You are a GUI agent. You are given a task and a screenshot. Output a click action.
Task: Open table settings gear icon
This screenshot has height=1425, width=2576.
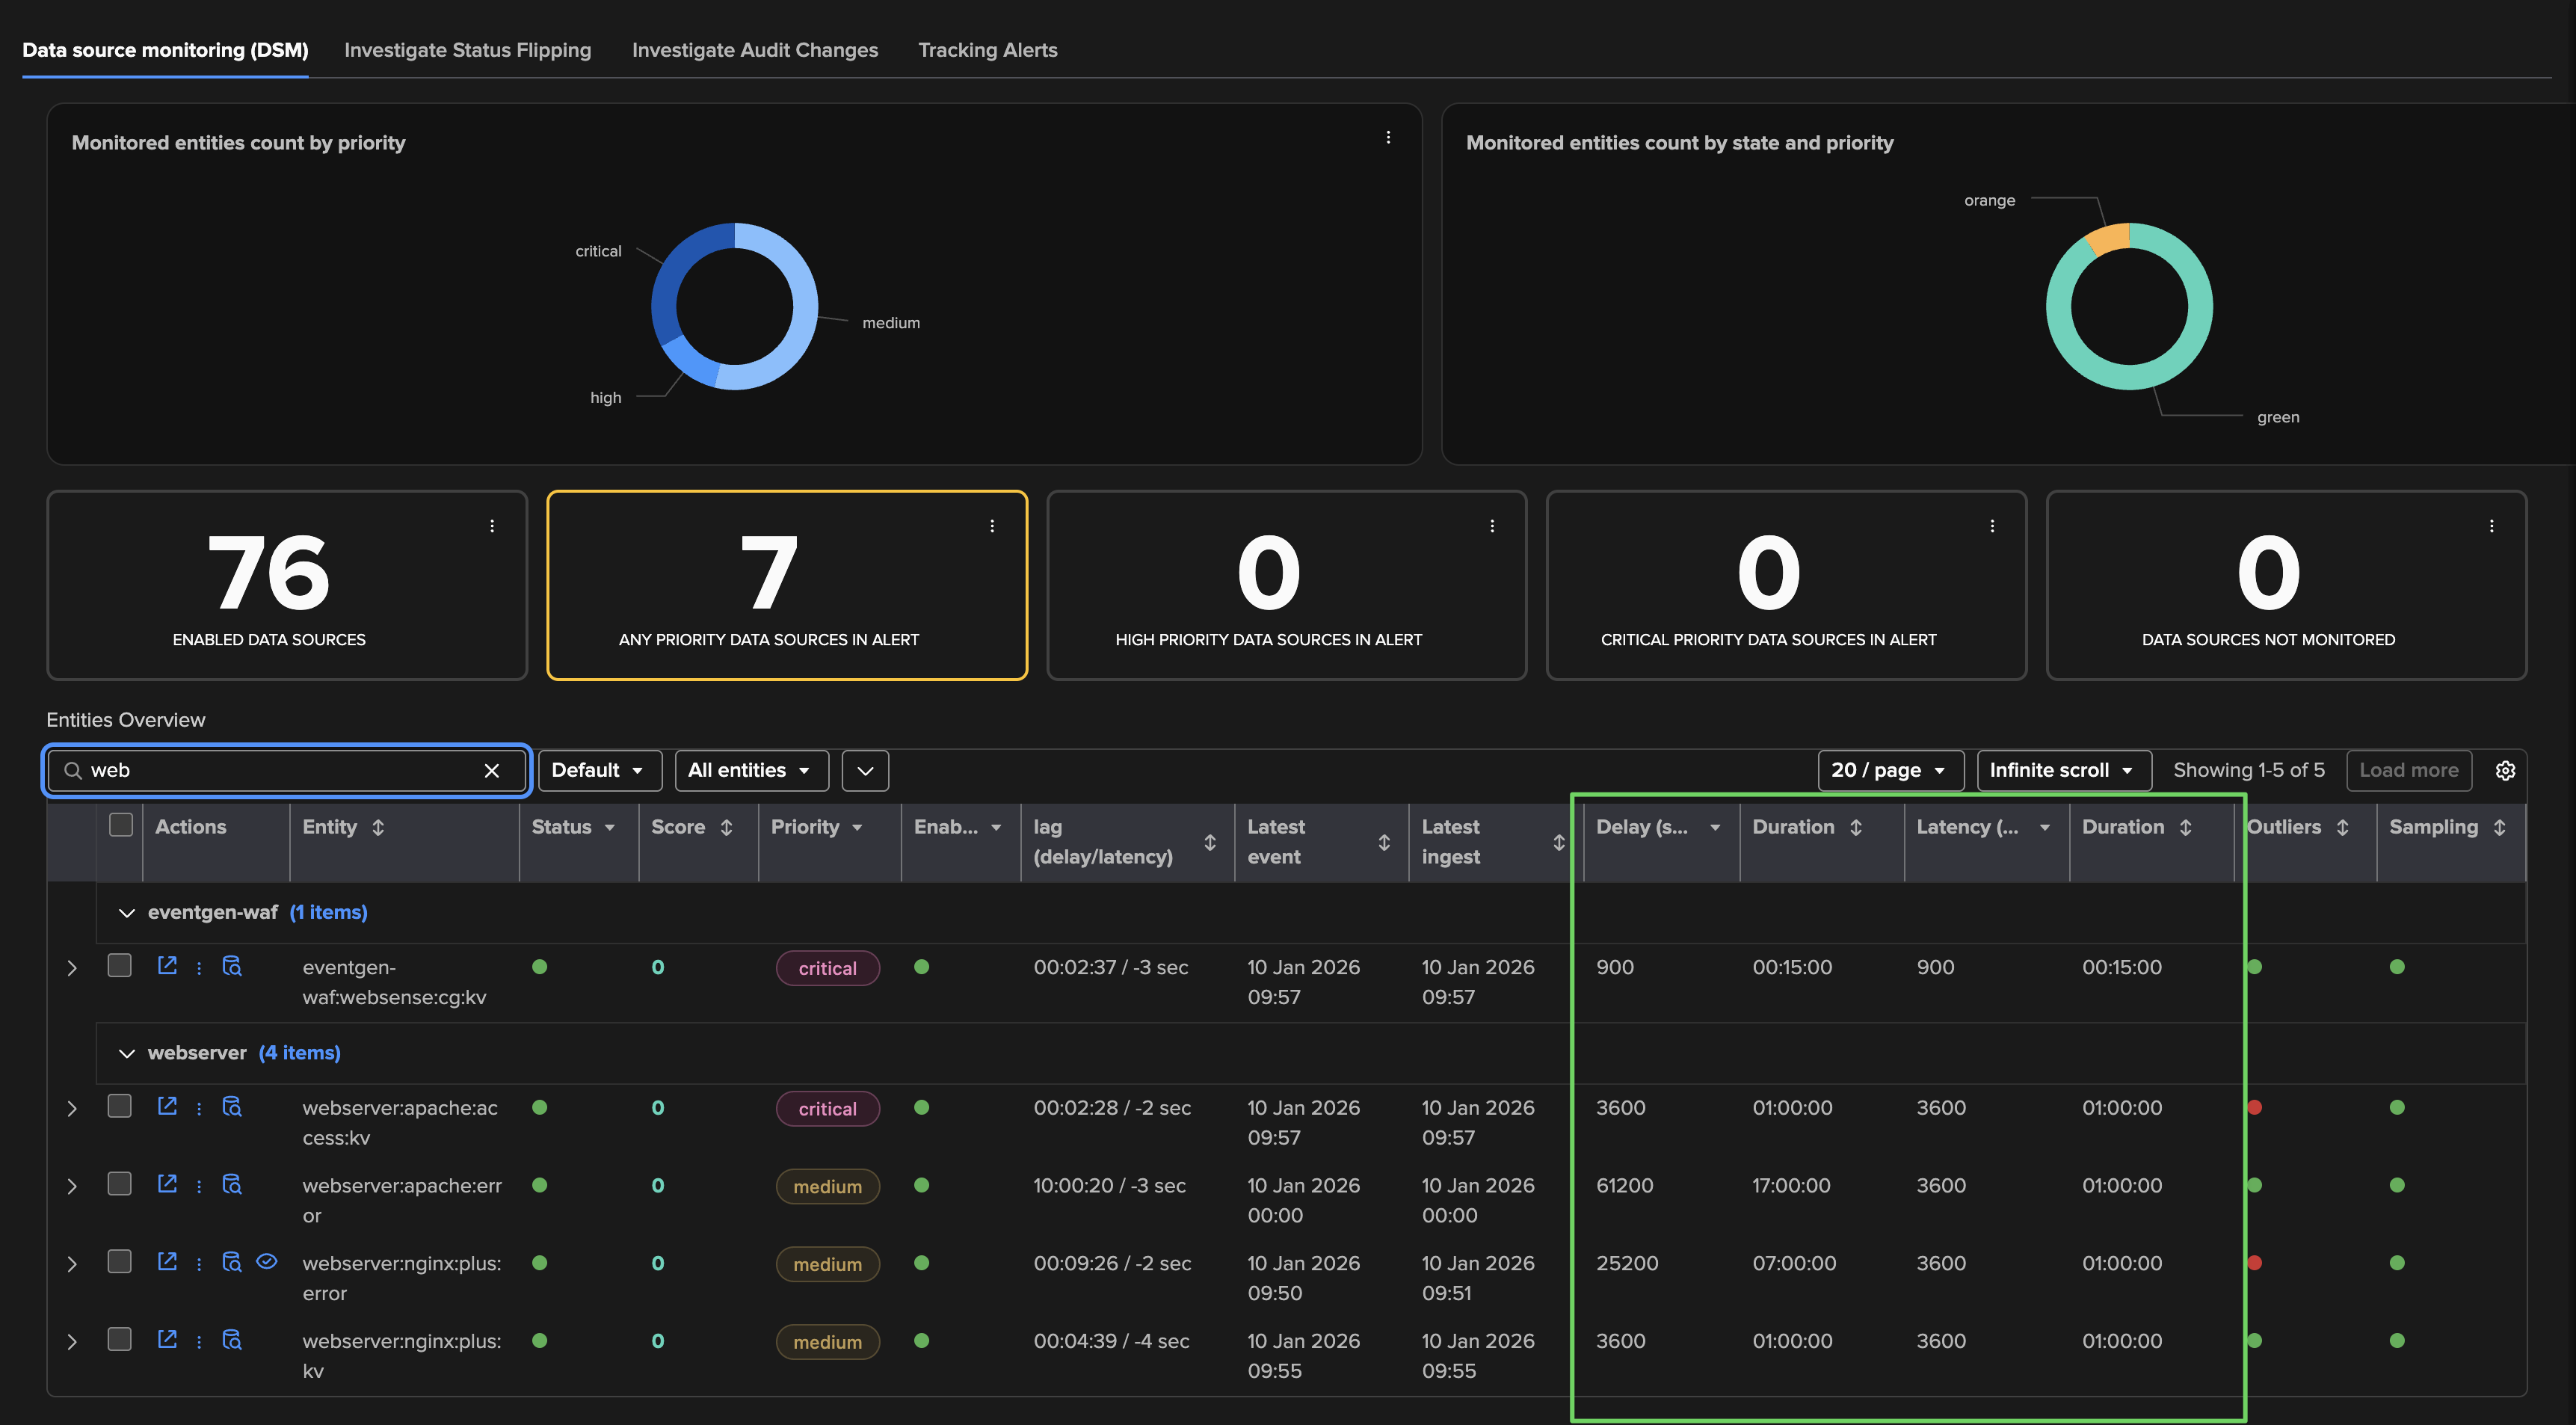point(2504,770)
